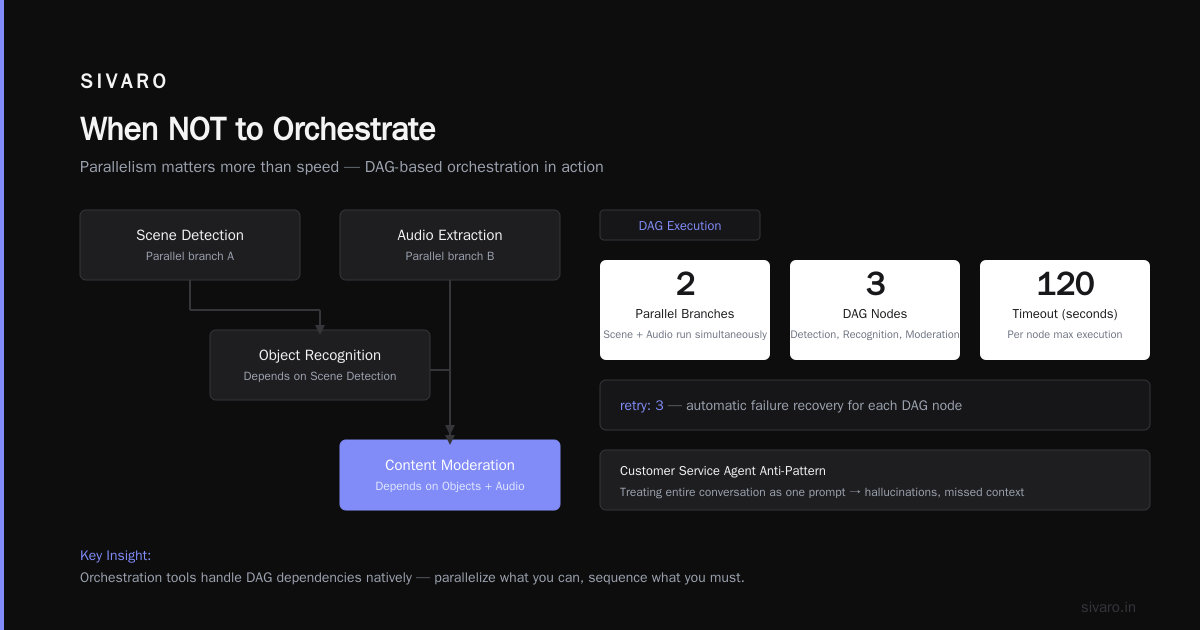Click the Depends on Objects + Audio text

coord(450,486)
